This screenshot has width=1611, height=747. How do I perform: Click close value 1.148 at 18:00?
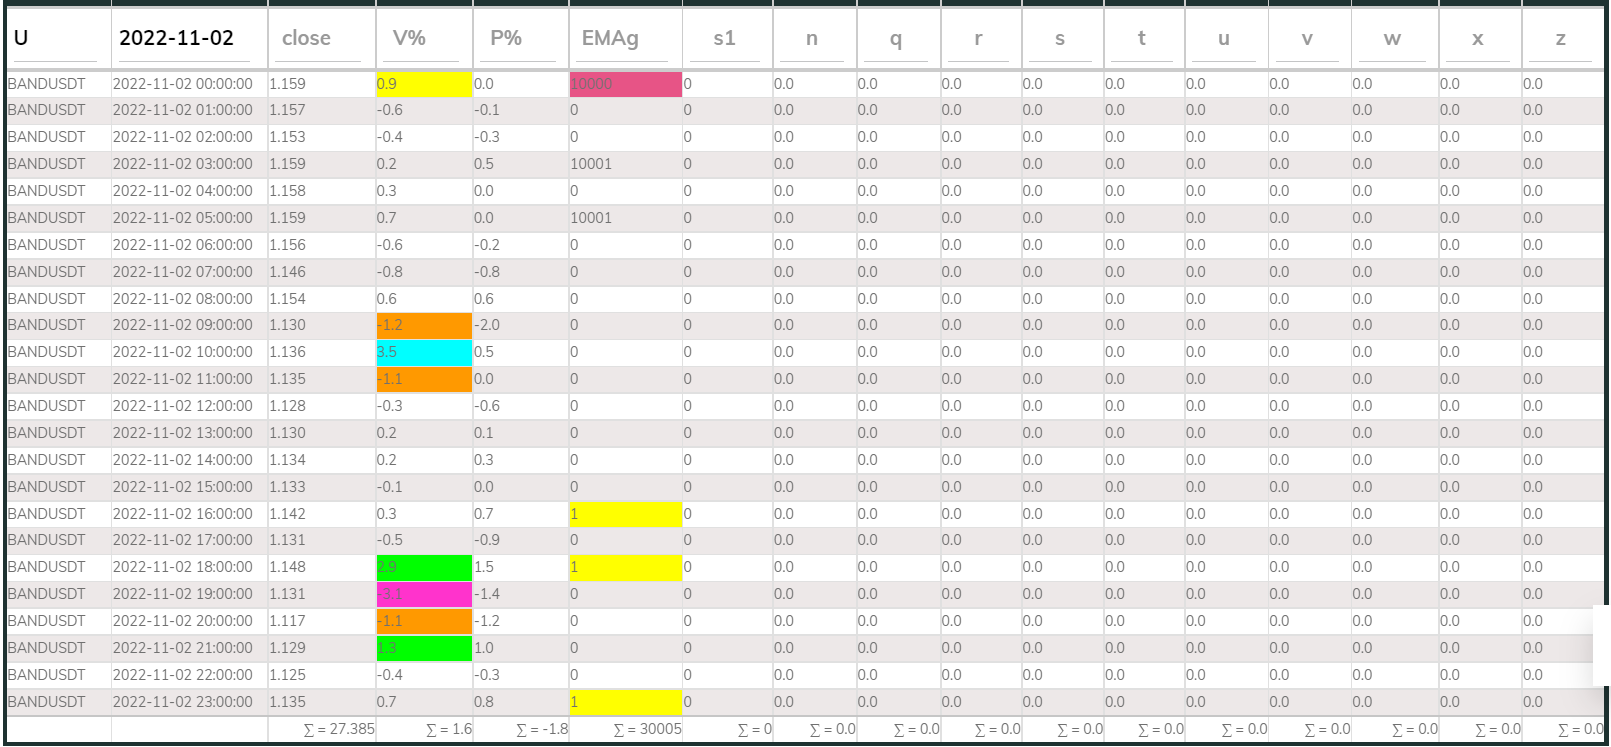322,567
